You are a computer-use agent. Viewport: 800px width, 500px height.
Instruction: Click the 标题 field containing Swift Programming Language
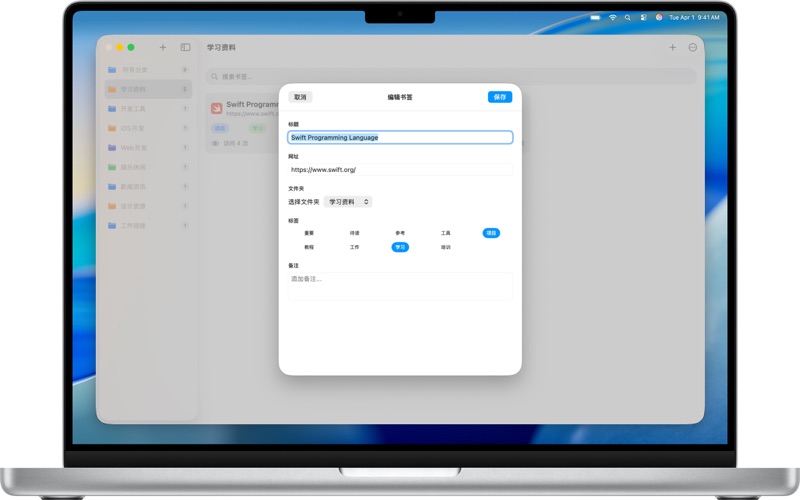click(x=400, y=137)
